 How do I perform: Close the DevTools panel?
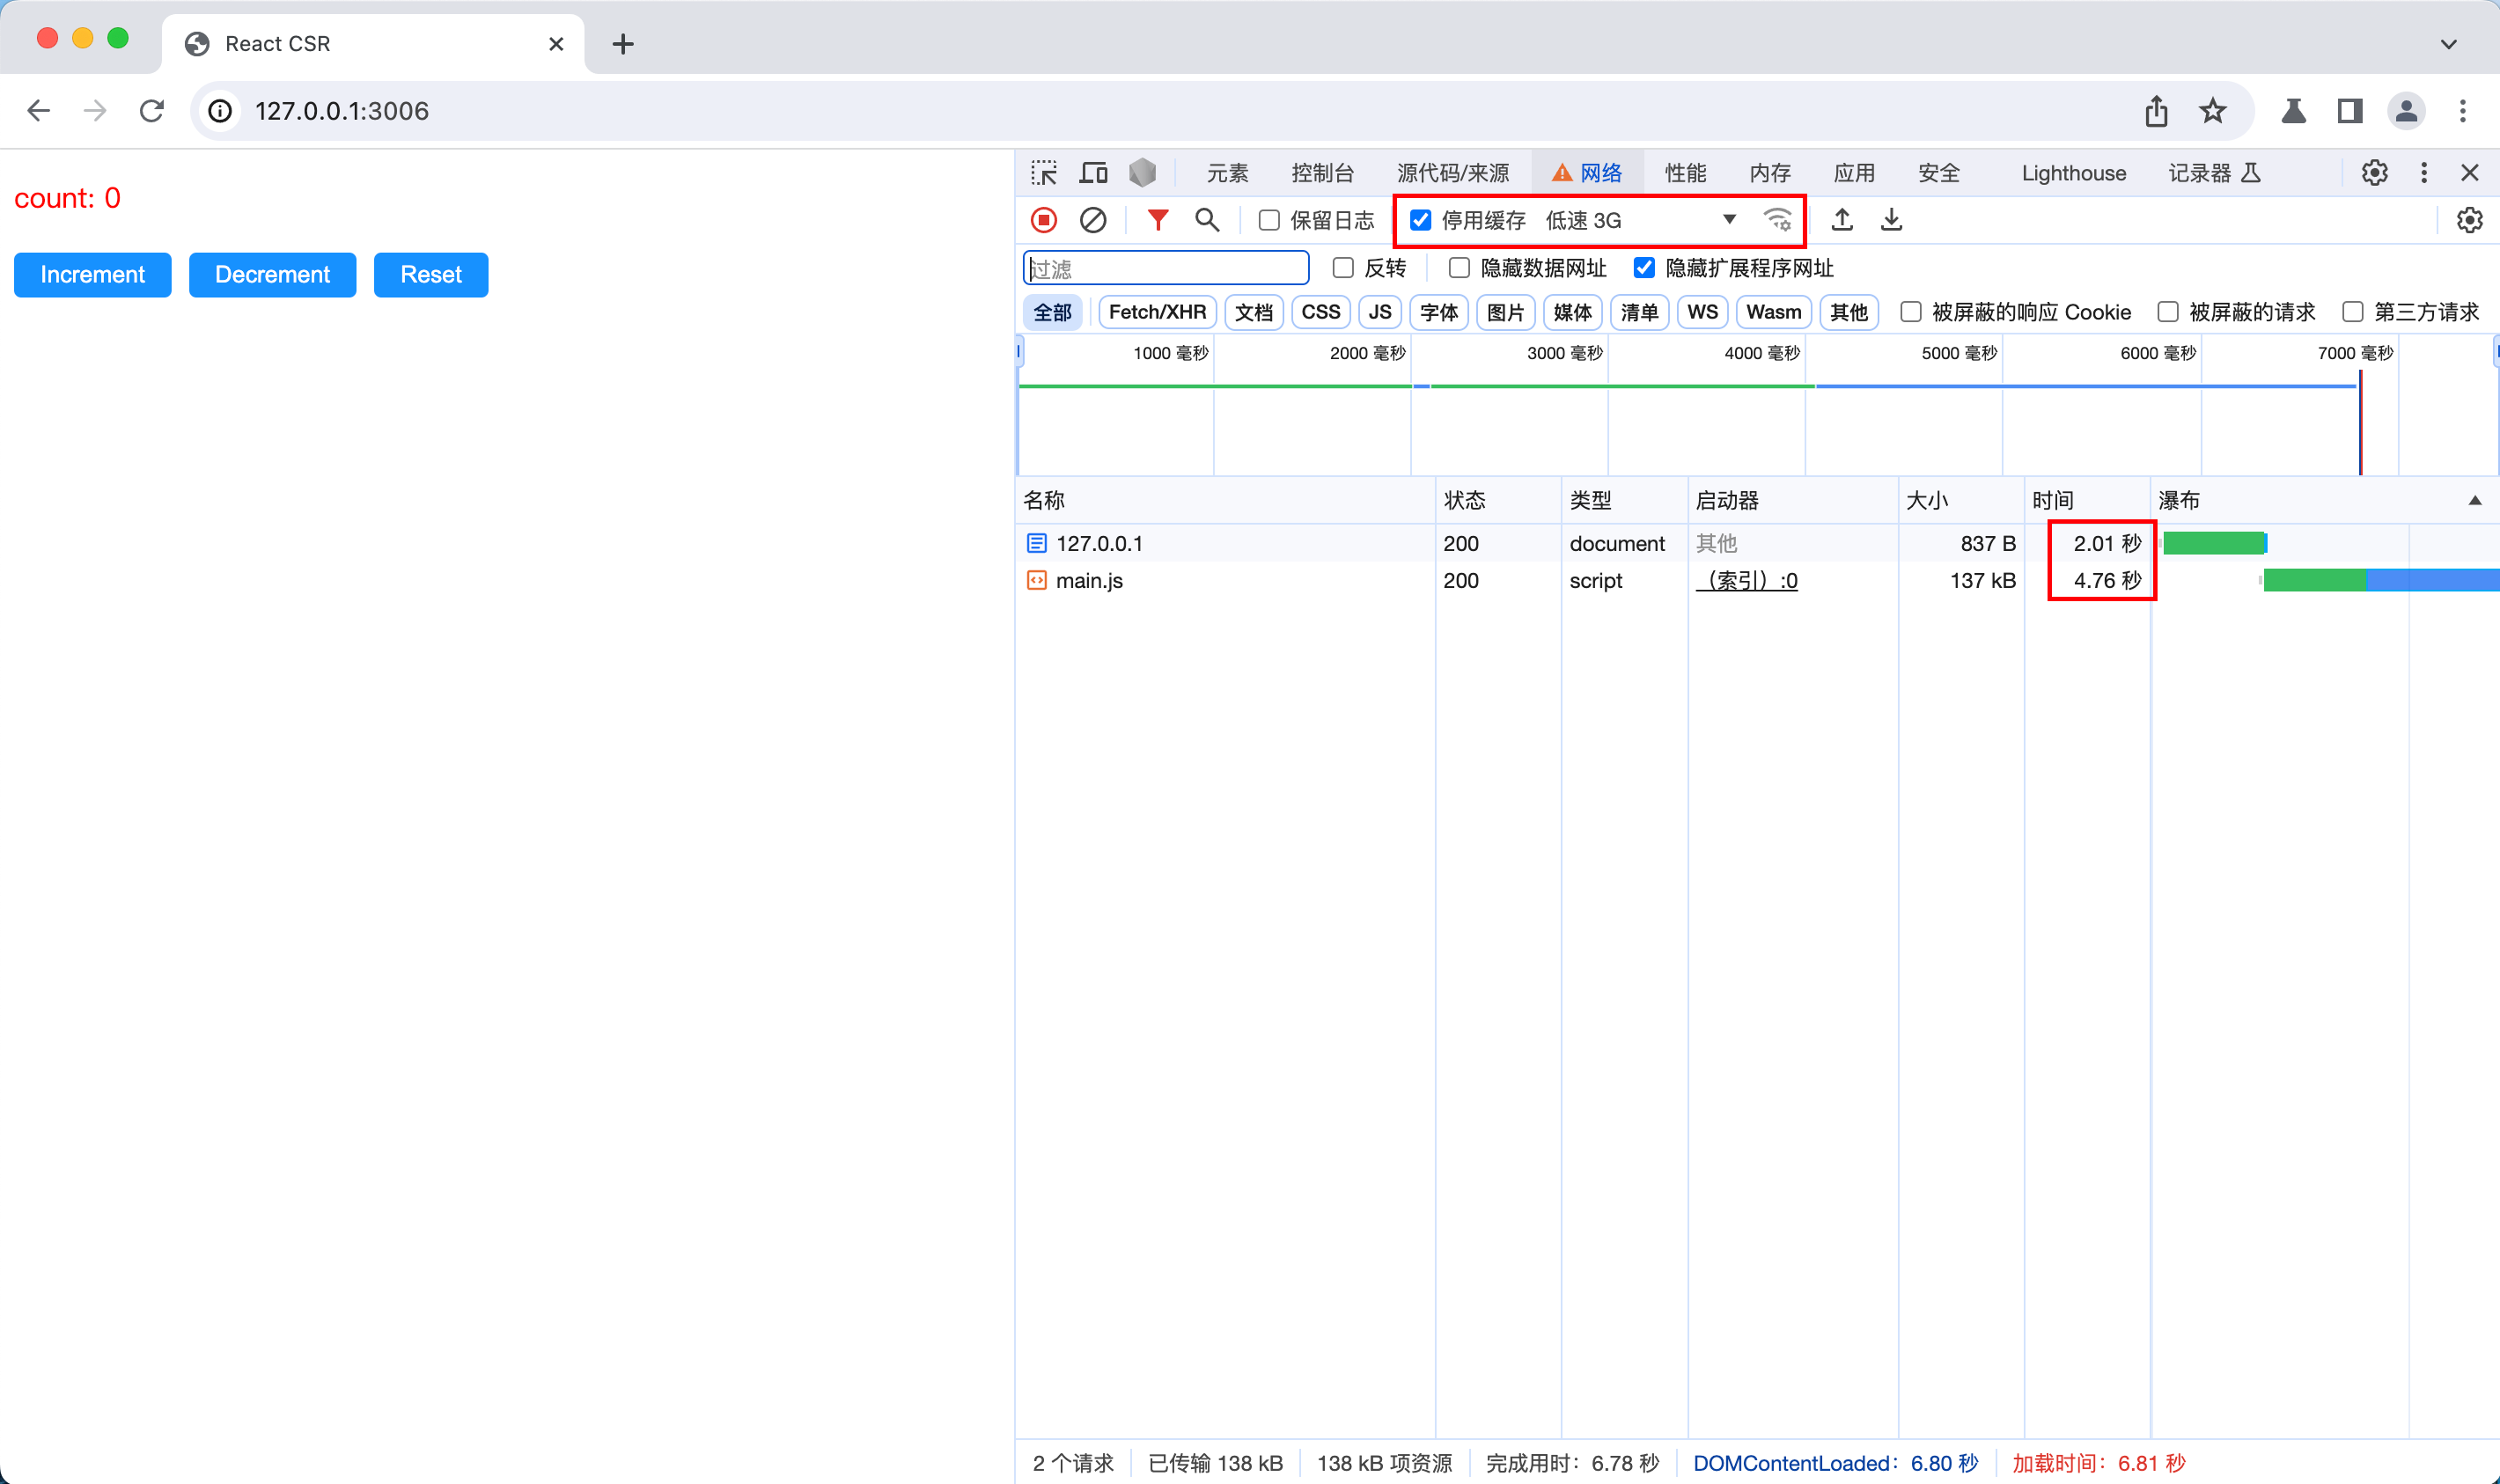(x=2469, y=173)
